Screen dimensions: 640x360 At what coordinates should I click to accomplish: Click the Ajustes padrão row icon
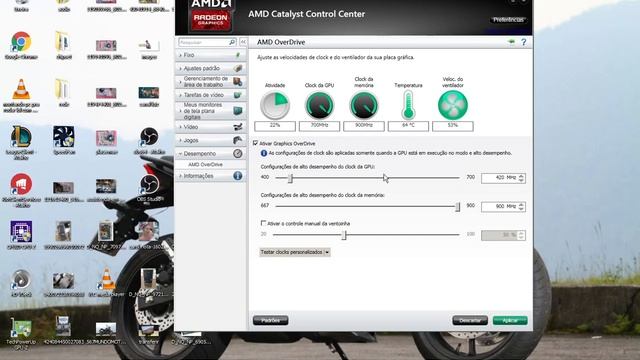coord(238,68)
